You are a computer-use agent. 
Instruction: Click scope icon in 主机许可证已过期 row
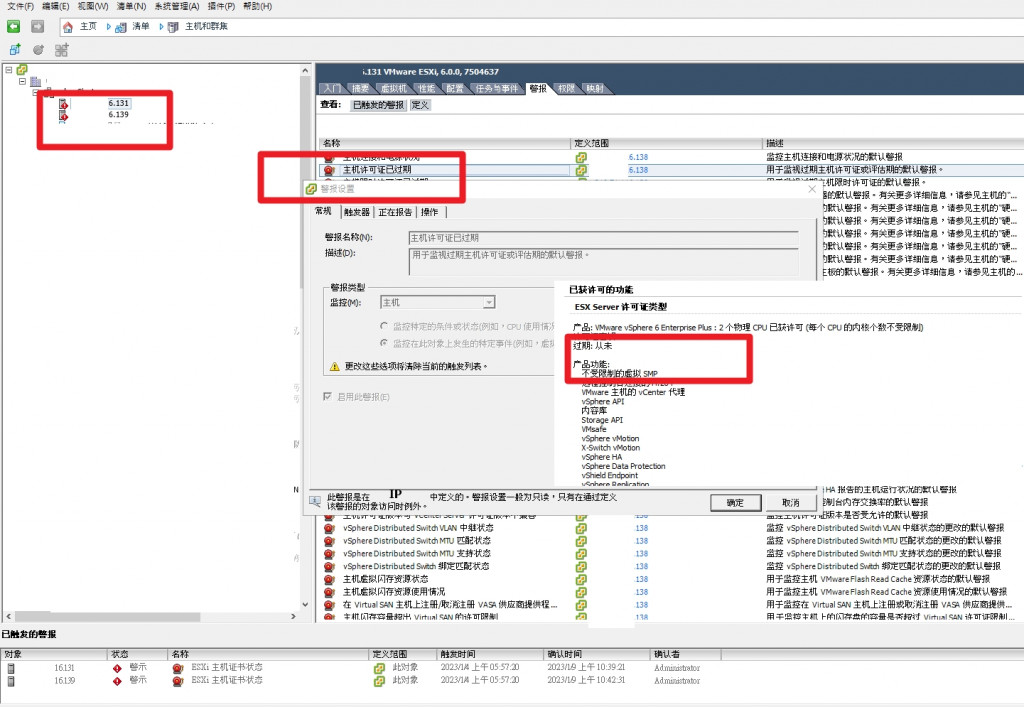pyautogui.click(x=581, y=170)
